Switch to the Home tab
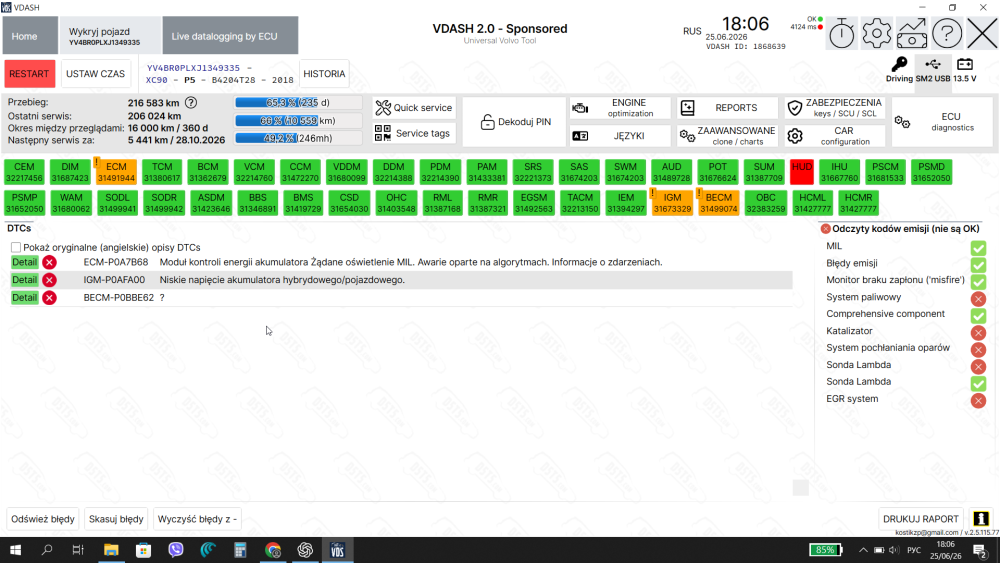Screen dimensions: 1000x563 tap(30, 36)
